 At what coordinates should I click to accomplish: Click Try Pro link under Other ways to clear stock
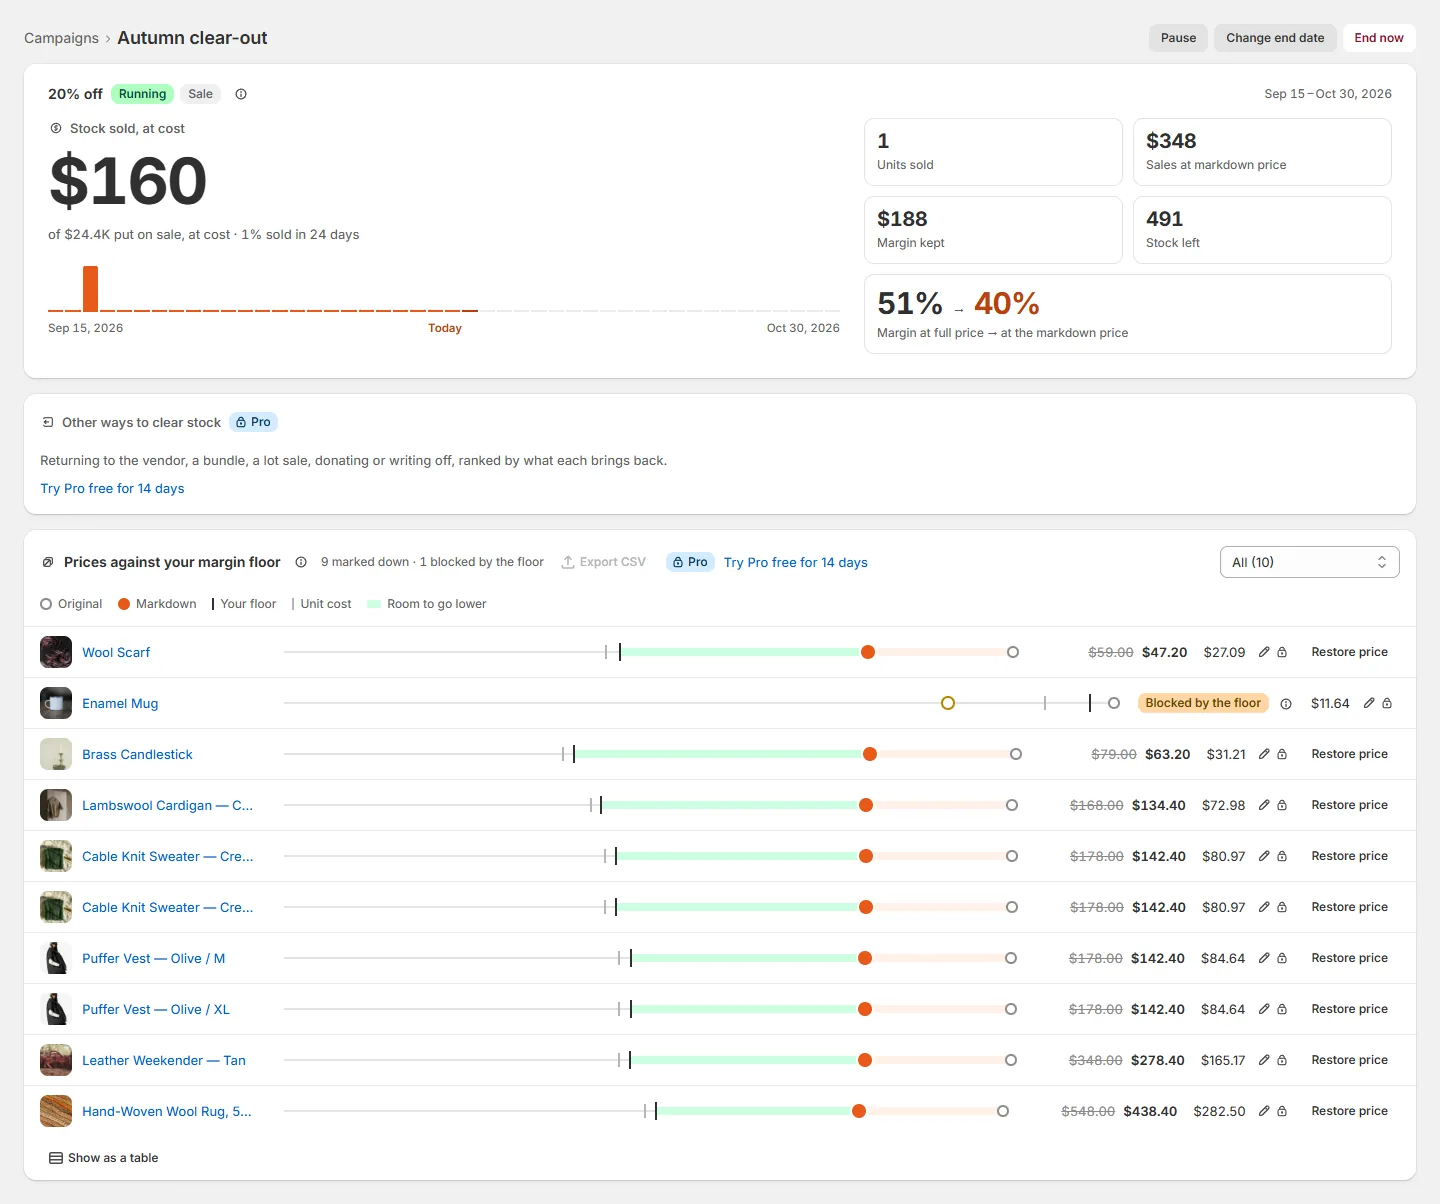pyautogui.click(x=112, y=488)
